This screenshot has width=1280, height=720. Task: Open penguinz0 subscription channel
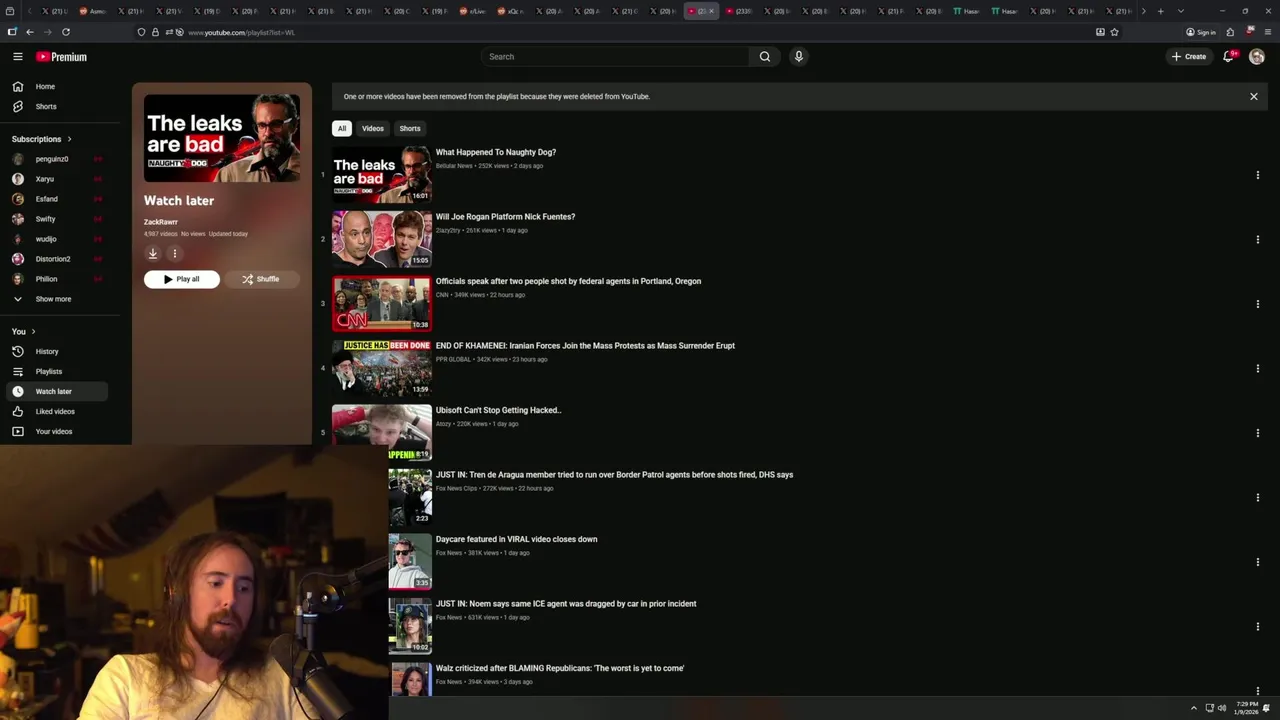tap(56, 159)
